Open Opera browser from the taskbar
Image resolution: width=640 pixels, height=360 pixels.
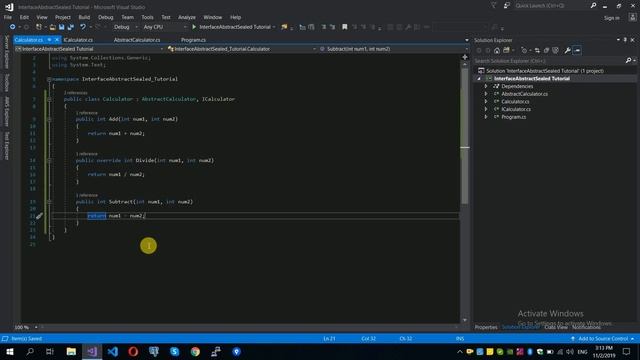coord(133,351)
